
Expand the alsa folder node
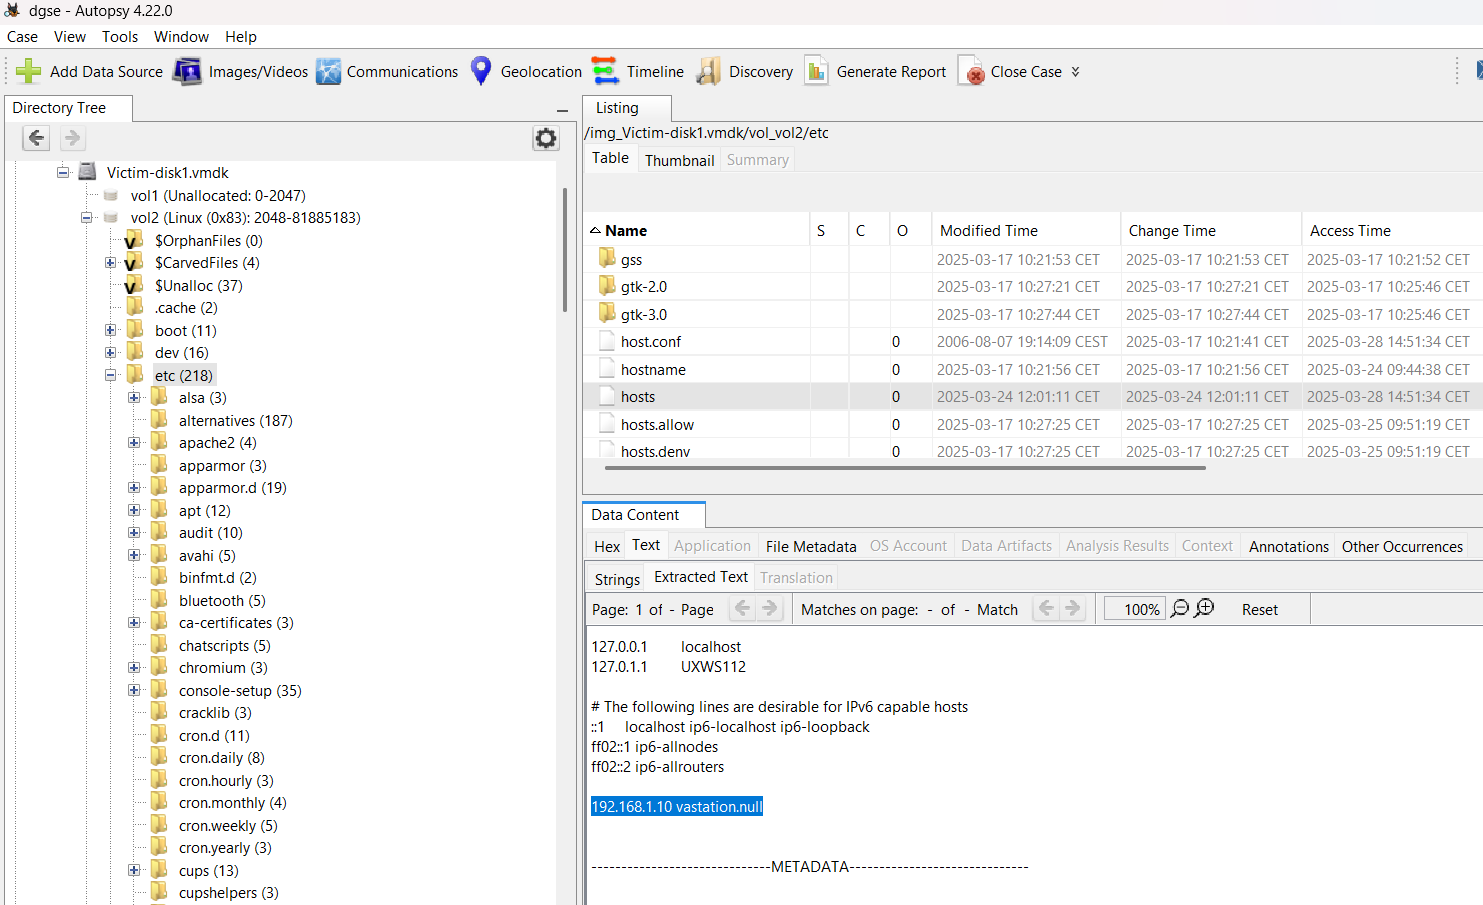click(x=134, y=397)
